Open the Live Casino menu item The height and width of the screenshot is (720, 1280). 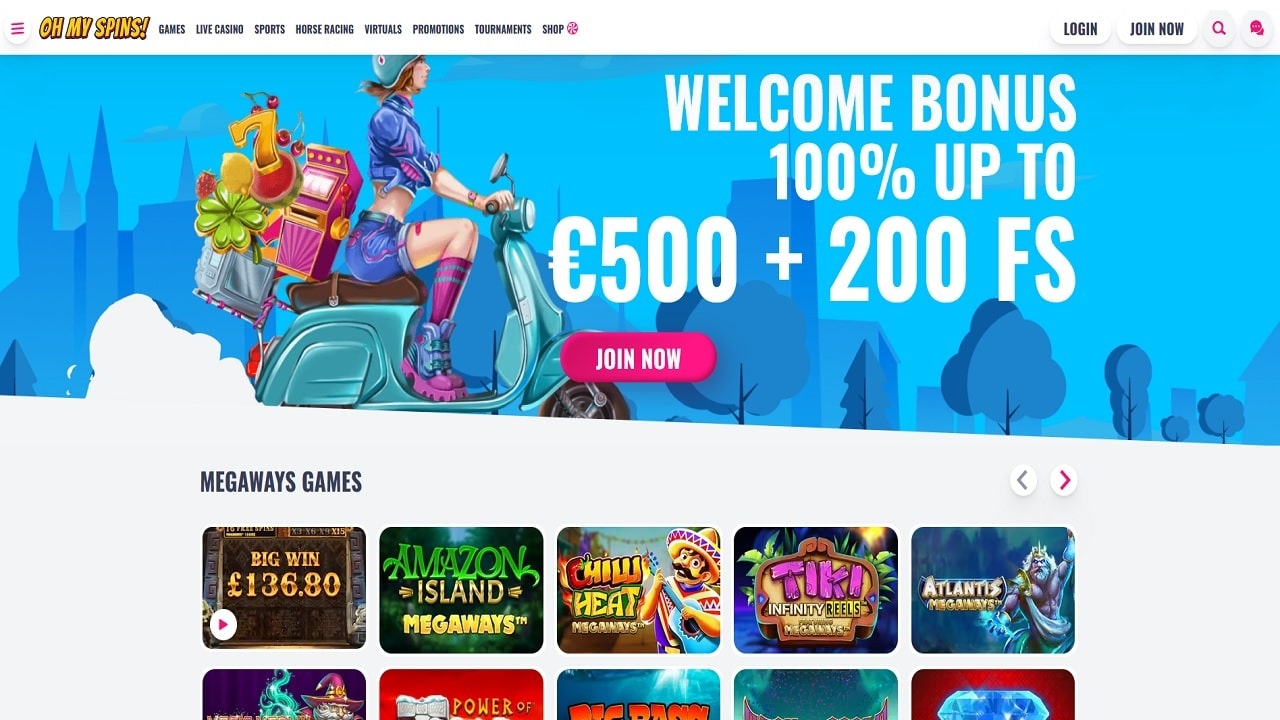220,29
